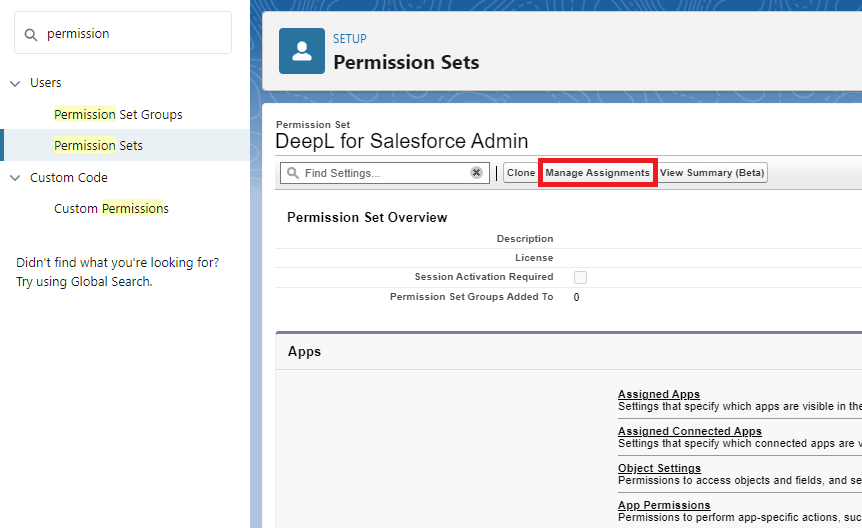Click the magnifier icon in Quick Find

(31, 34)
